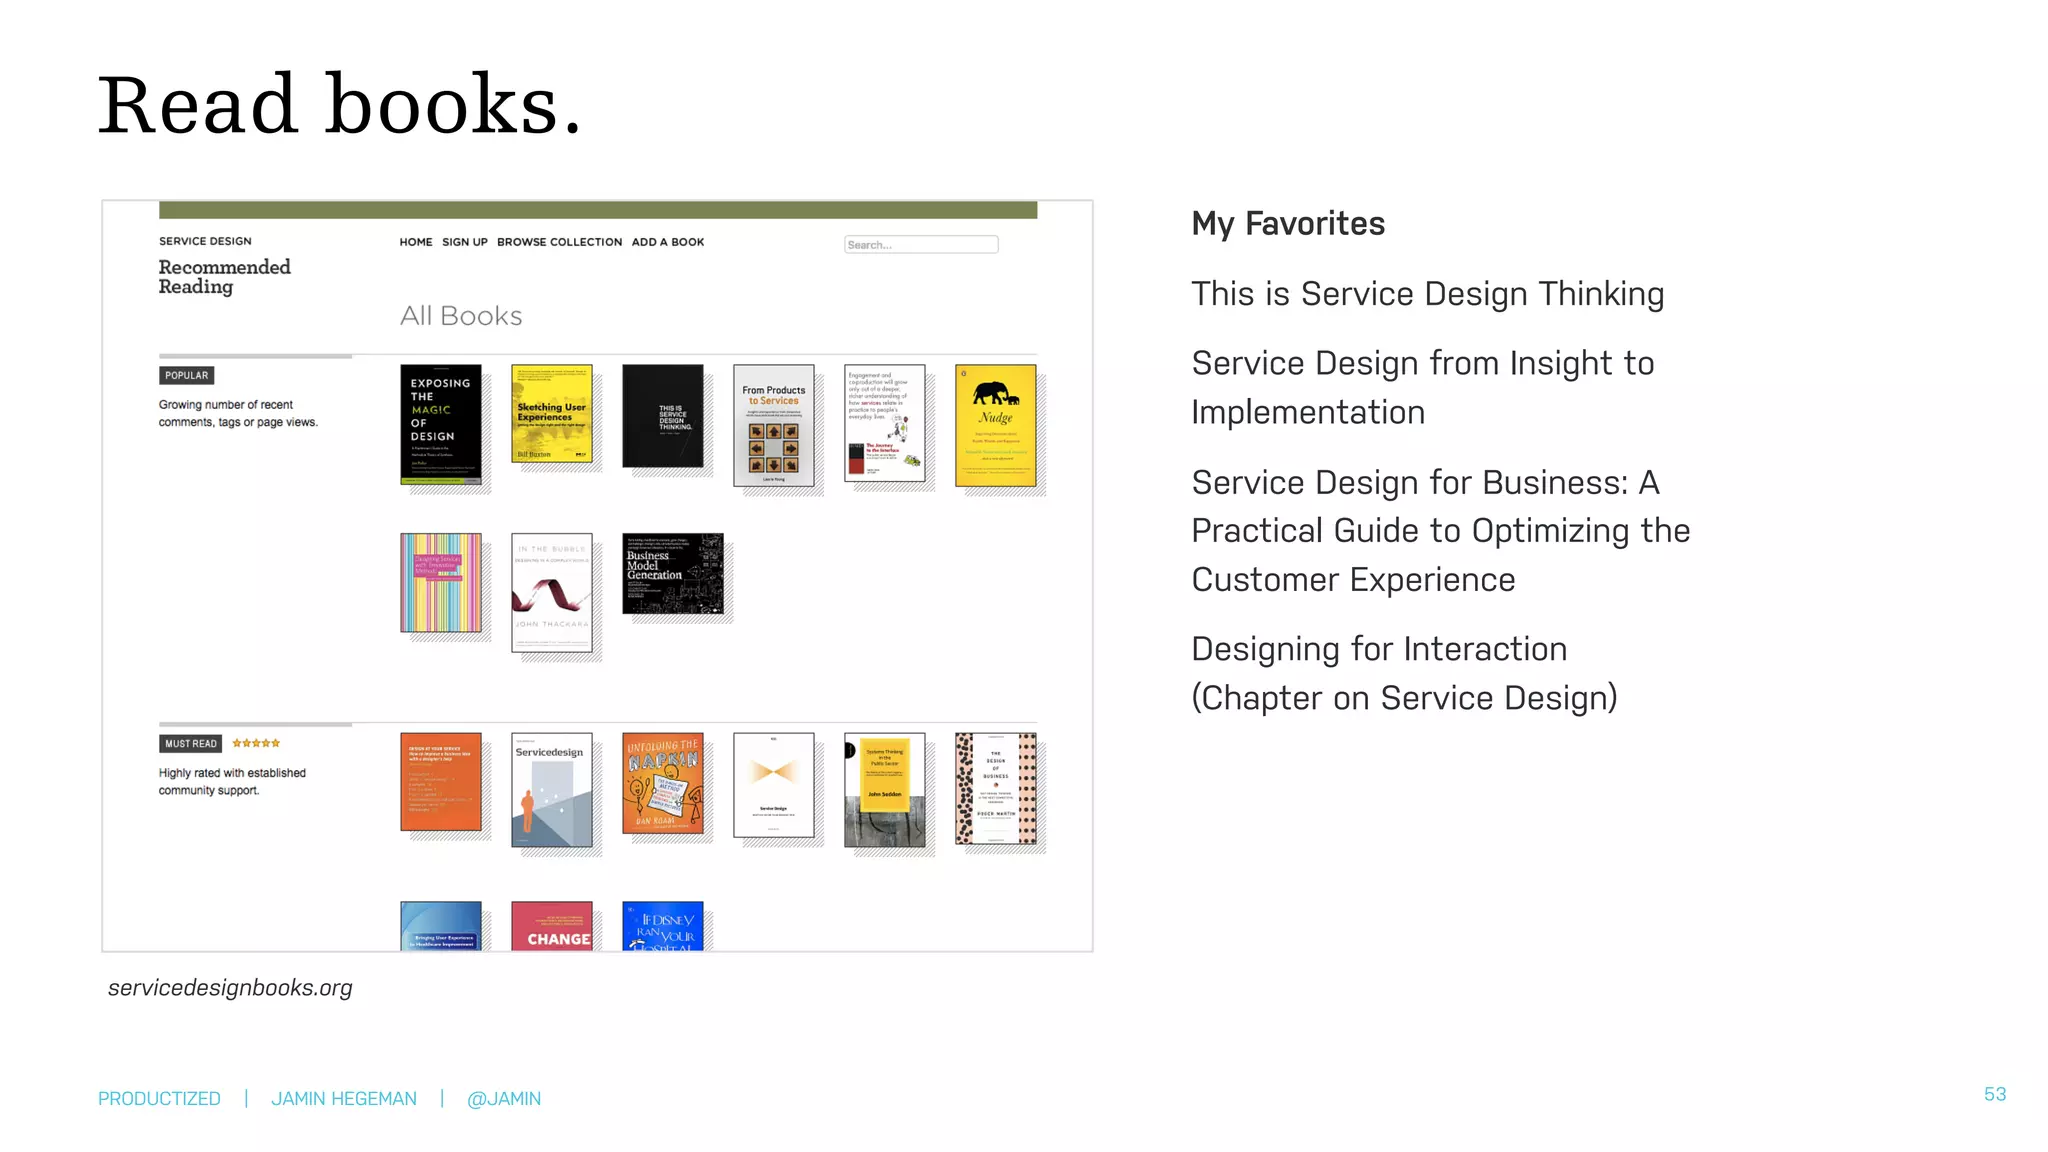The height and width of the screenshot is (1152, 2048).
Task: Click the All Books heading
Action: point(461,316)
